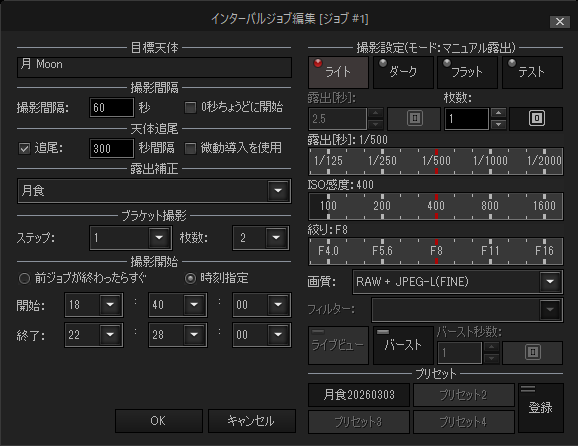Set shutter speed slider to 1/1000

tap(490, 161)
